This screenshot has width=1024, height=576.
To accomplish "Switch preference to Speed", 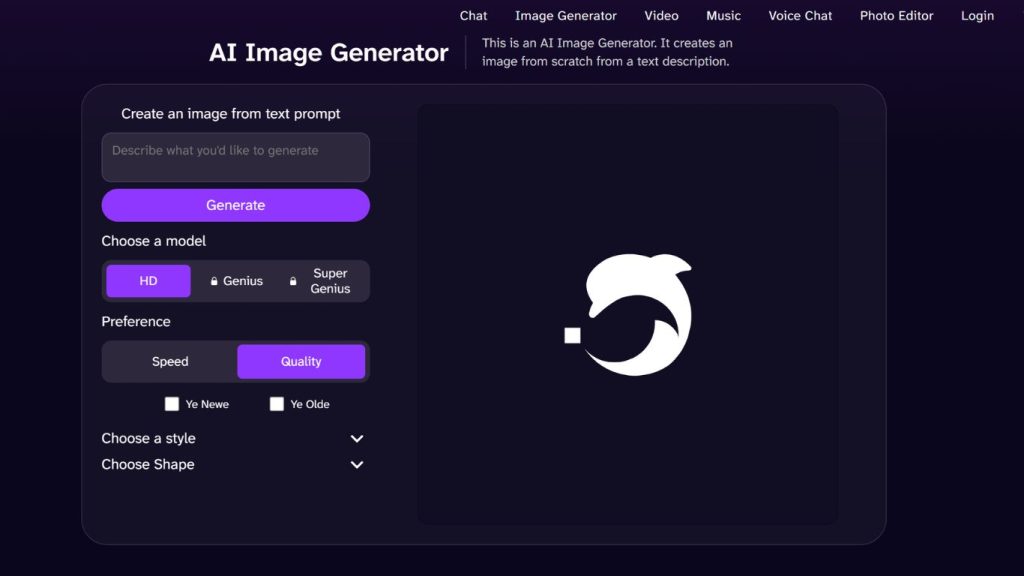I will tap(170, 361).
